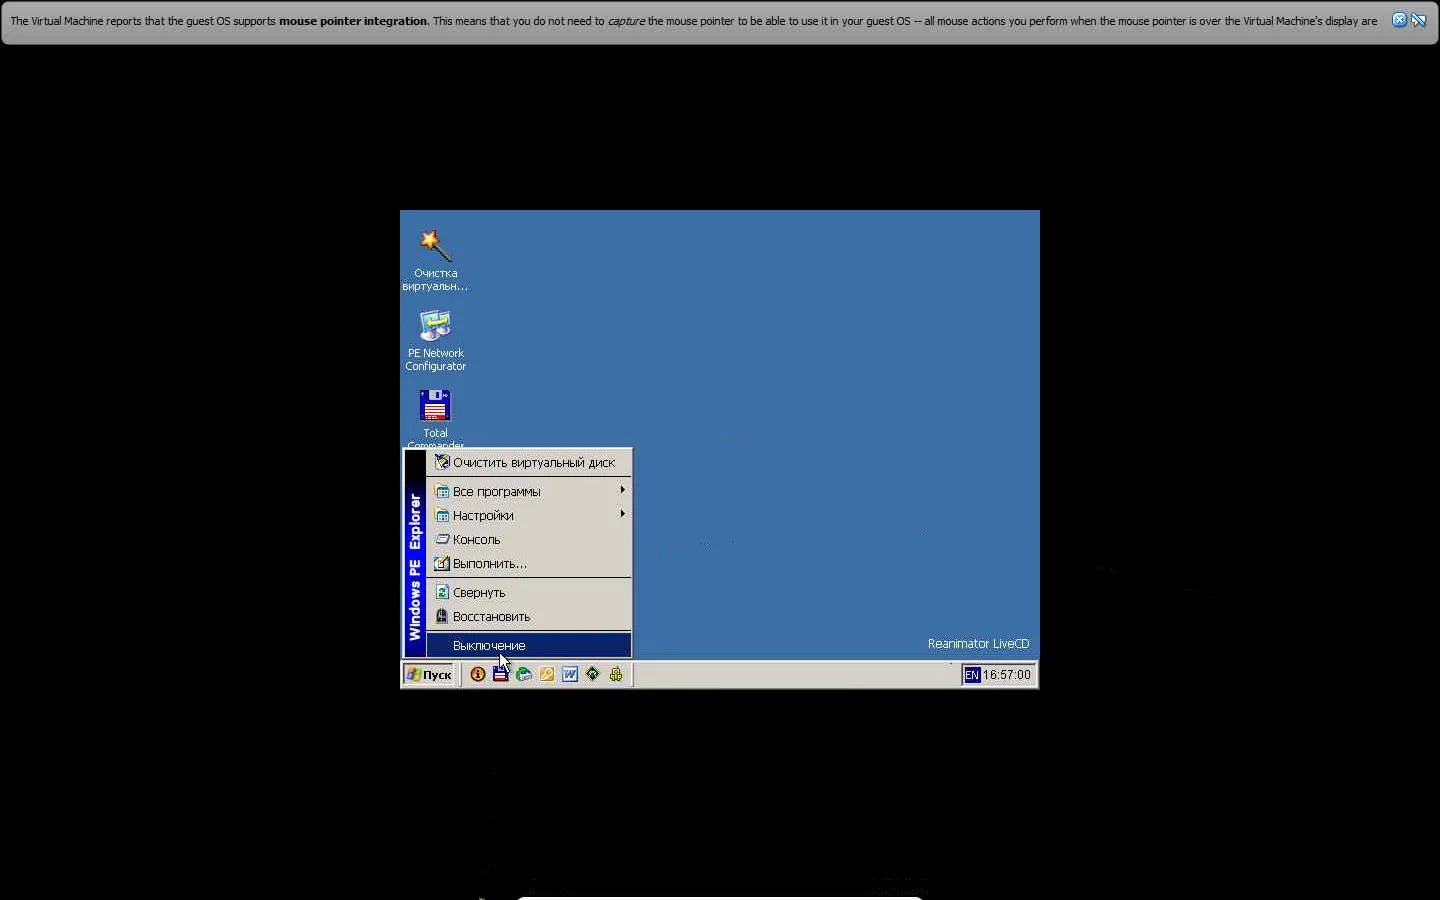Launch the blue W document quick launch icon
This screenshot has width=1440, height=900.
[x=570, y=675]
